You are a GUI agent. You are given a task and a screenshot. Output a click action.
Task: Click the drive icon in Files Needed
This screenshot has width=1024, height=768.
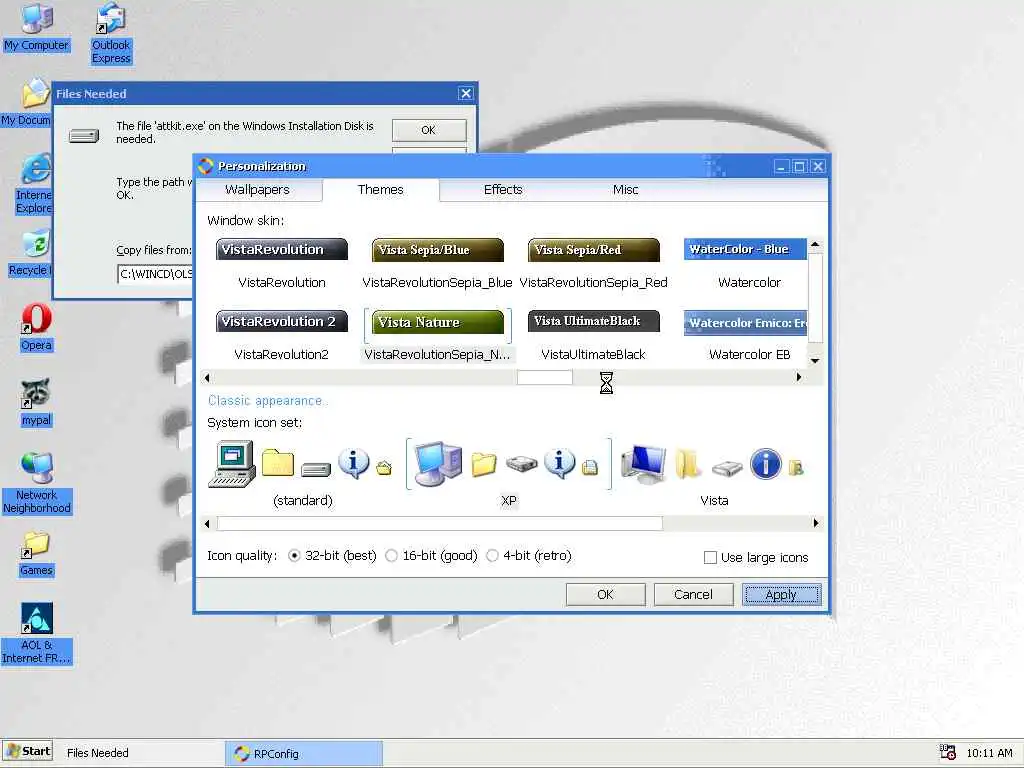click(84, 135)
